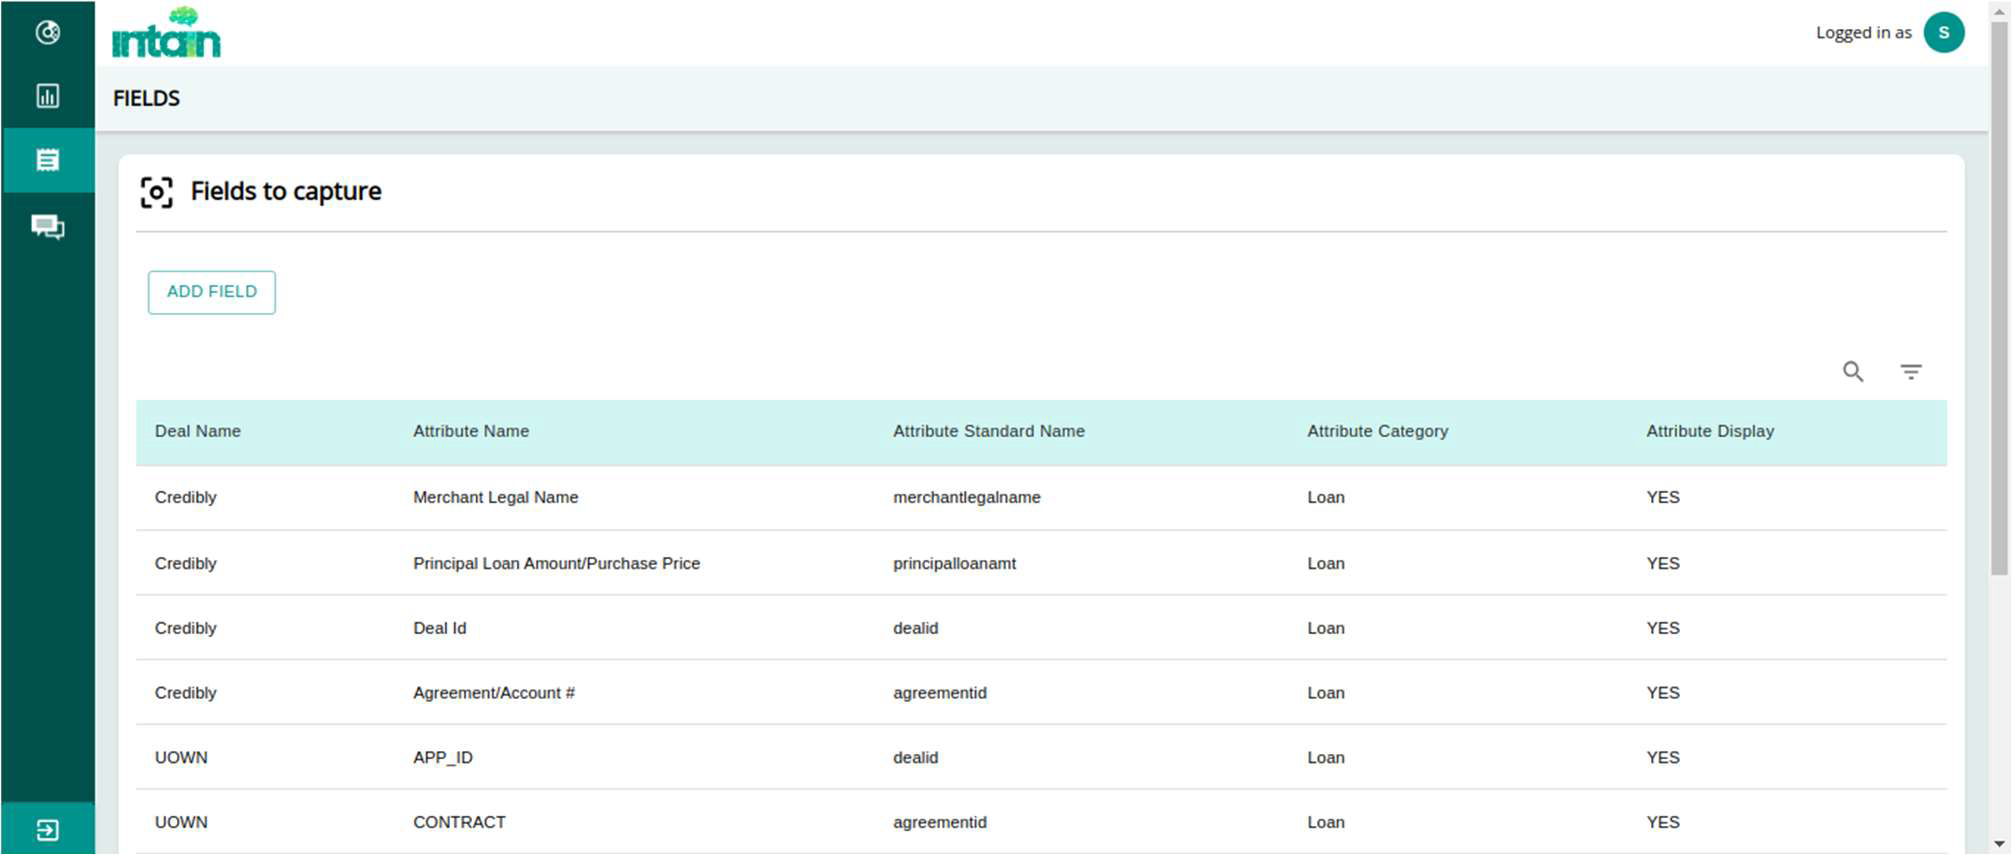This screenshot has width=2012, height=855.
Task: Select the Fields list sidebar icon
Action: pos(47,160)
